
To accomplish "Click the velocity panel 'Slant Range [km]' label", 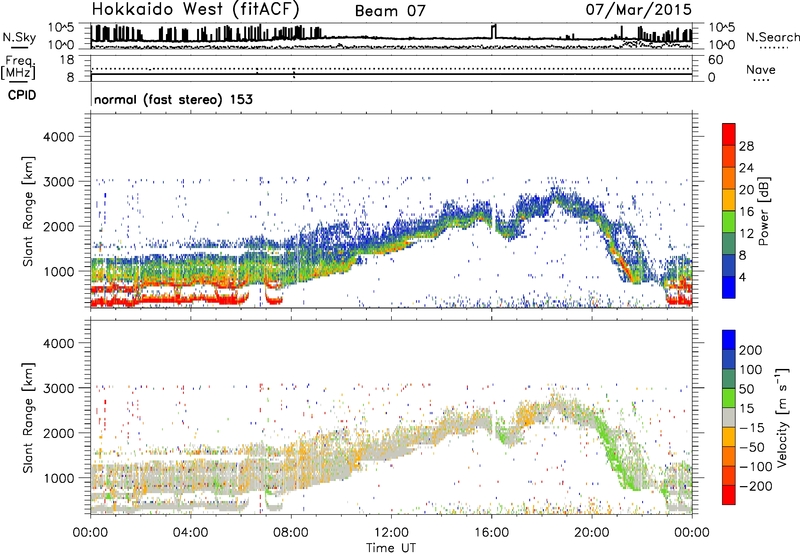I will (28, 417).
